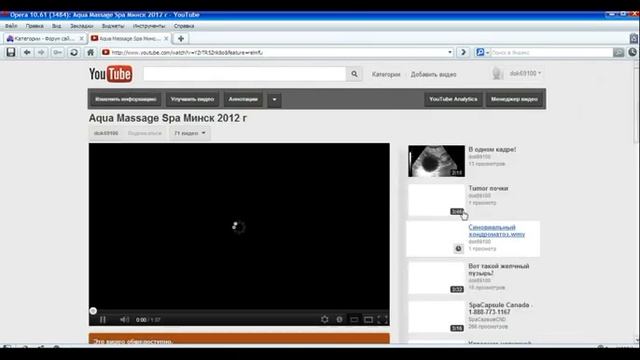Mute the video with the speaker icon
640x360 pixels.
(124, 320)
